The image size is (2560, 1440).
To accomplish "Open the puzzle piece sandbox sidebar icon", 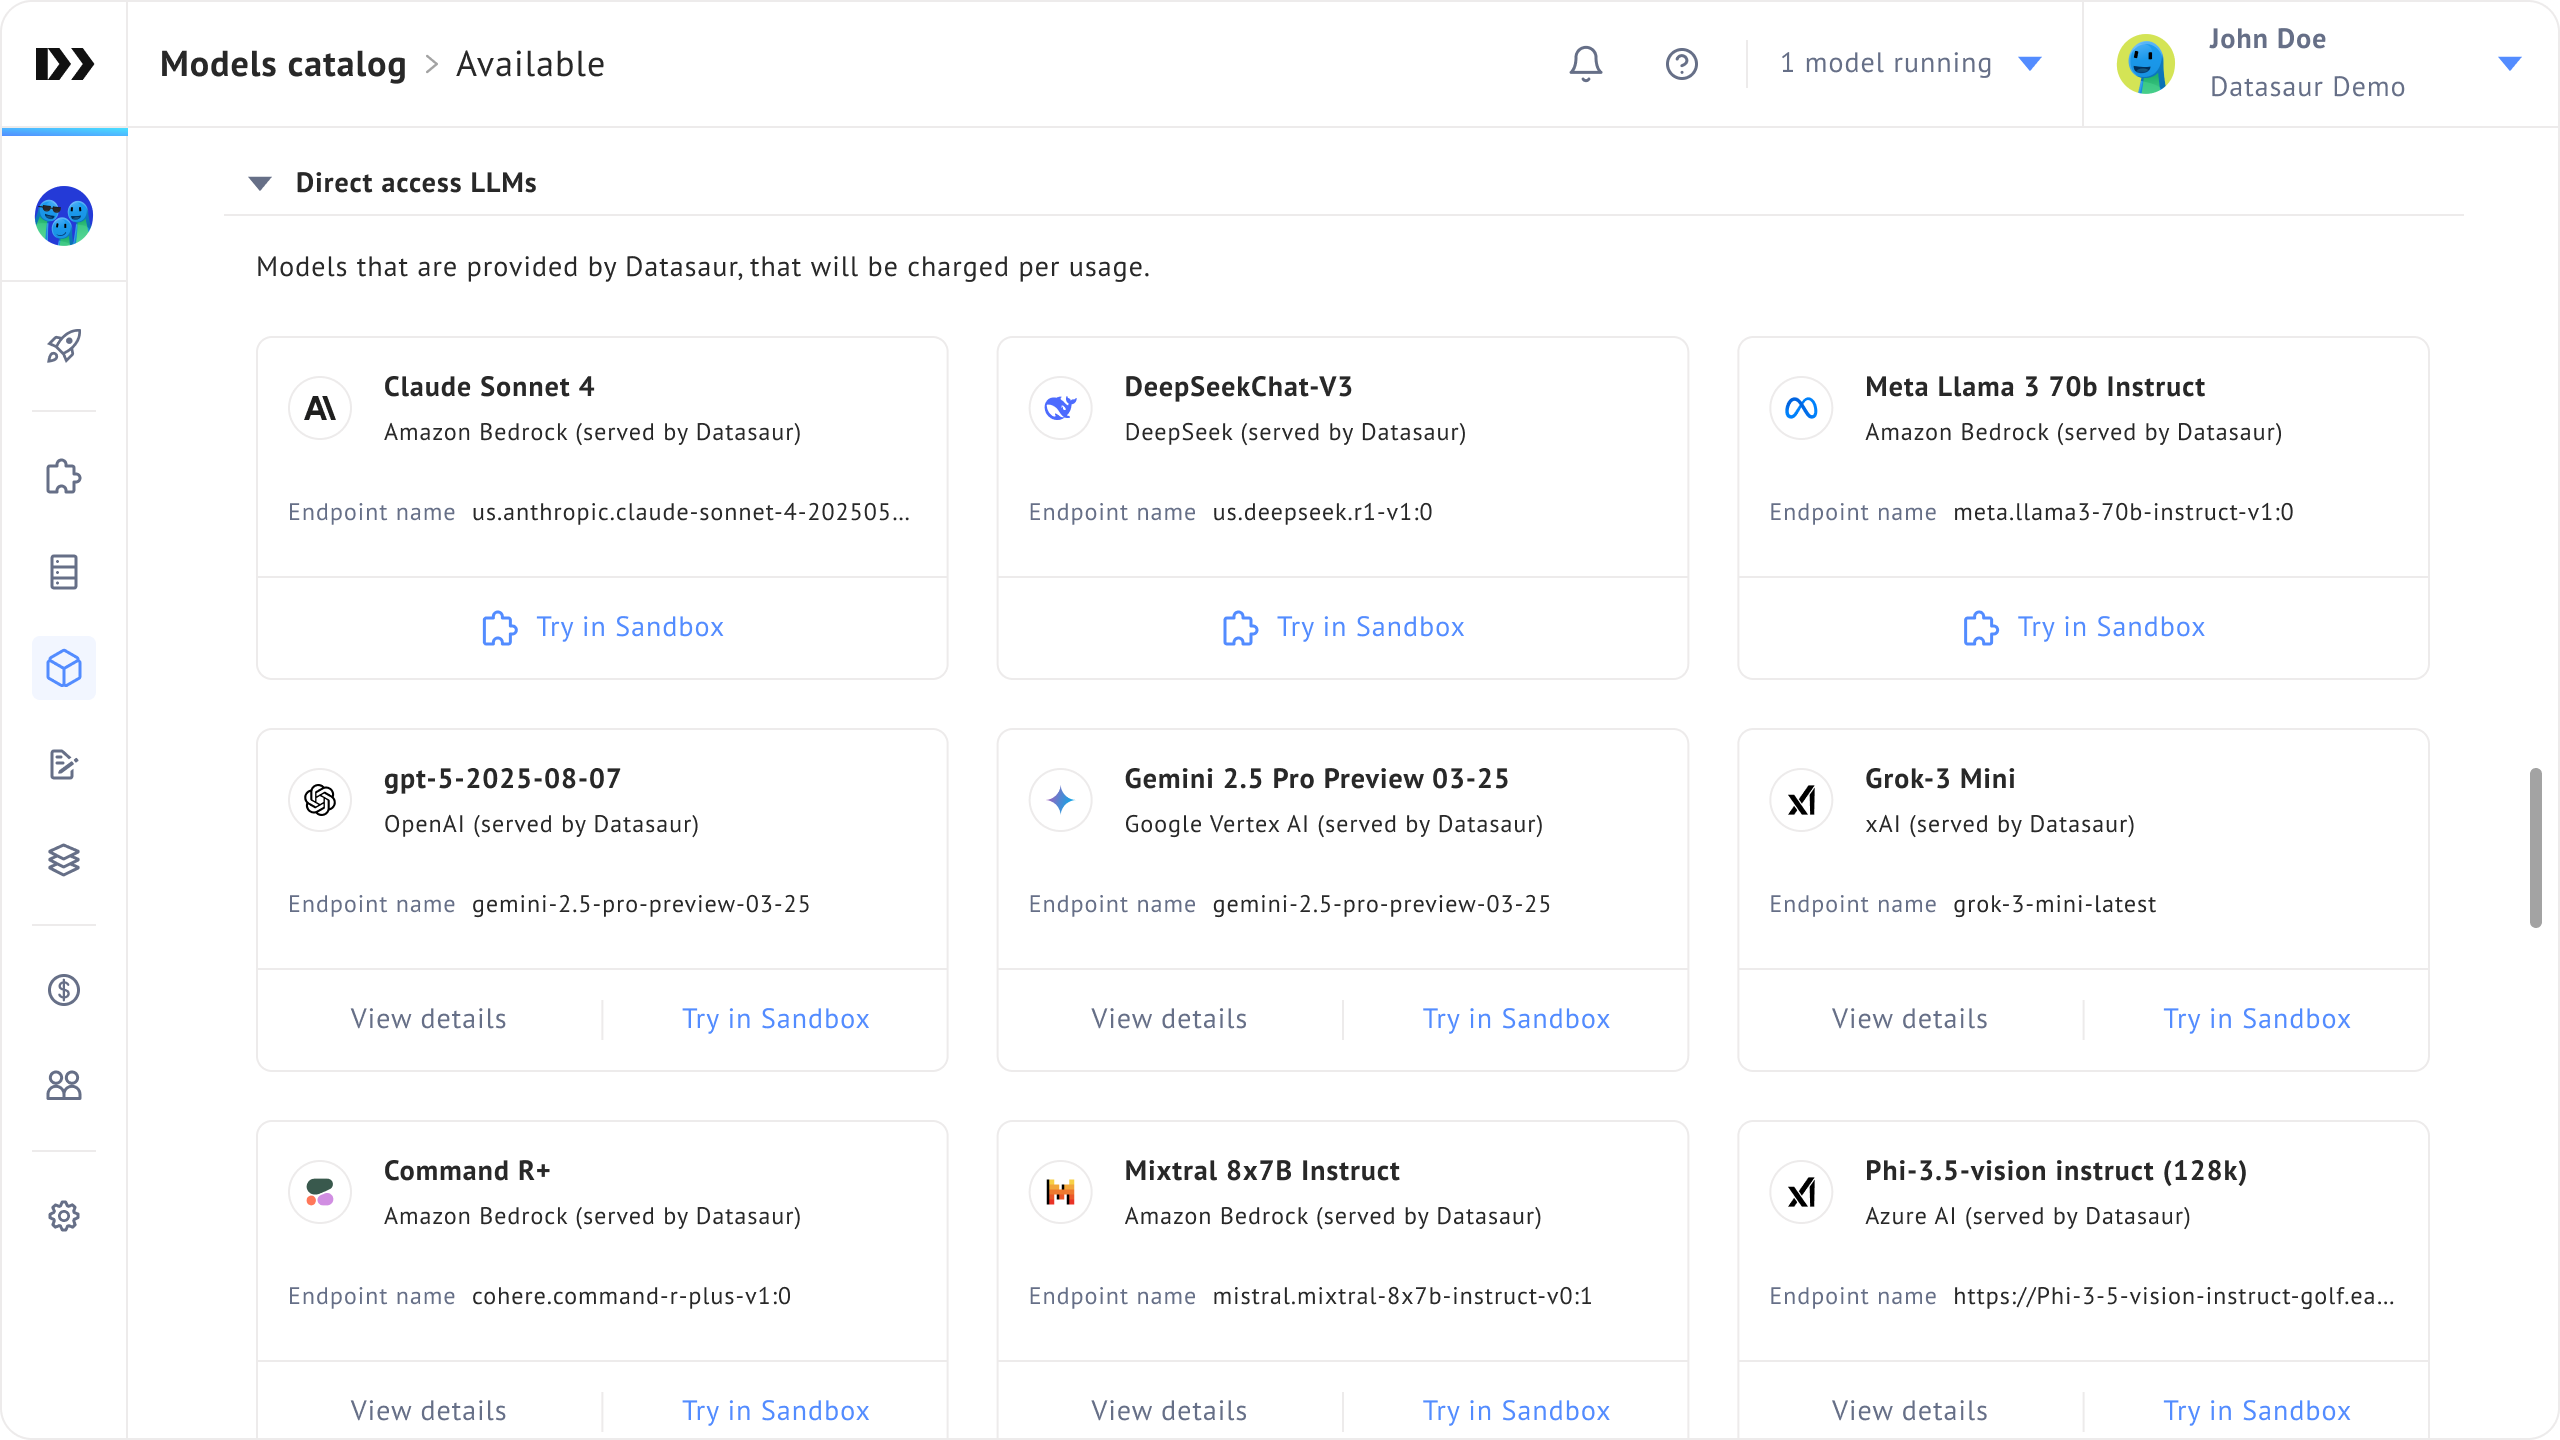I will 64,477.
